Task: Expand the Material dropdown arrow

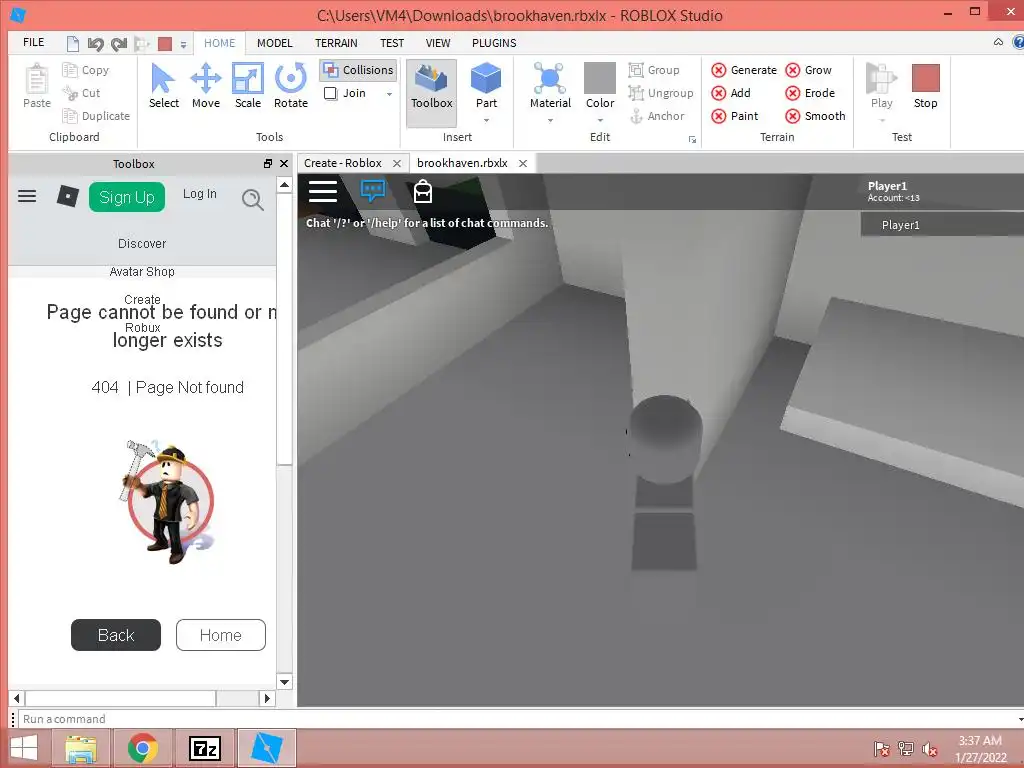Action: tap(550, 121)
